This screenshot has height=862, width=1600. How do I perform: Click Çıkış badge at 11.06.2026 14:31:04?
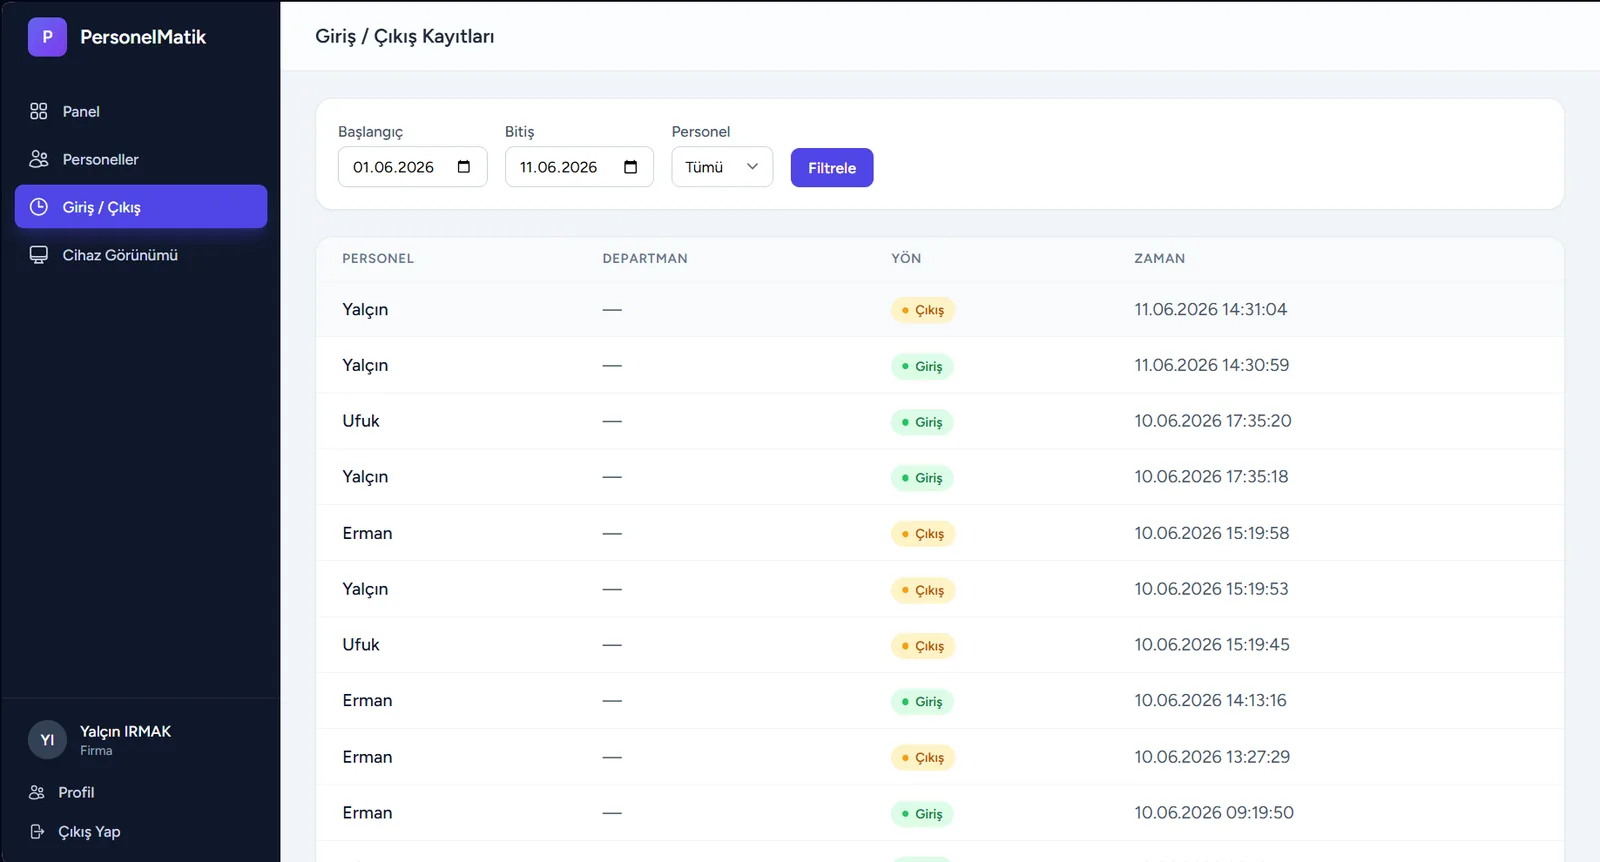923,310
